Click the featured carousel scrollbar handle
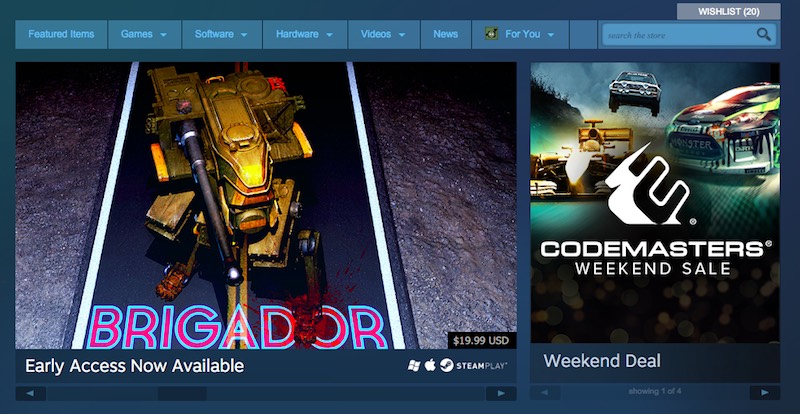Viewport: 800px width, 414px height. [x=180, y=393]
